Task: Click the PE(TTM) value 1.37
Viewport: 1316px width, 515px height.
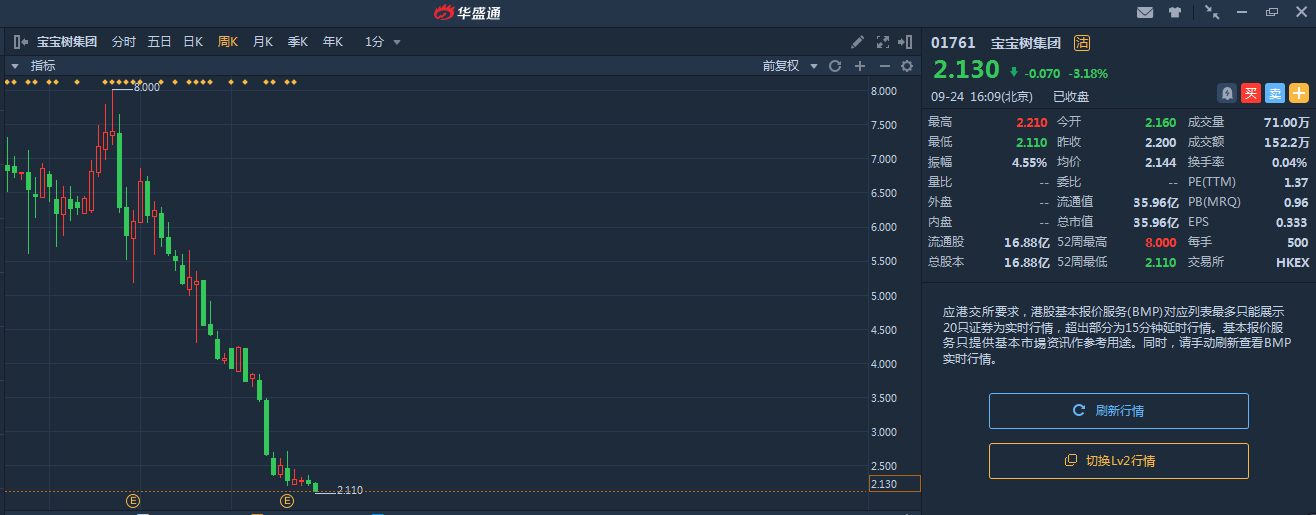Action: (x=1297, y=182)
